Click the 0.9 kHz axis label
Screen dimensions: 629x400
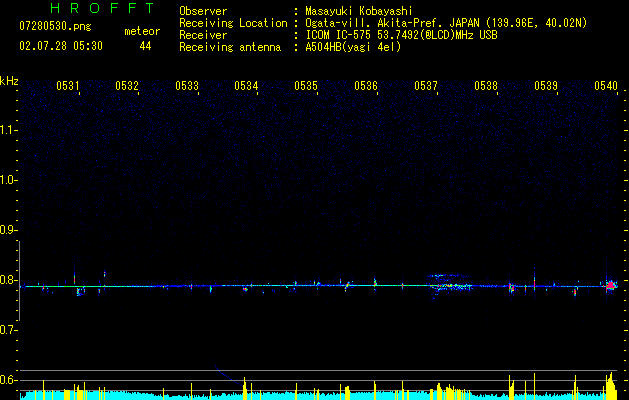point(8,230)
